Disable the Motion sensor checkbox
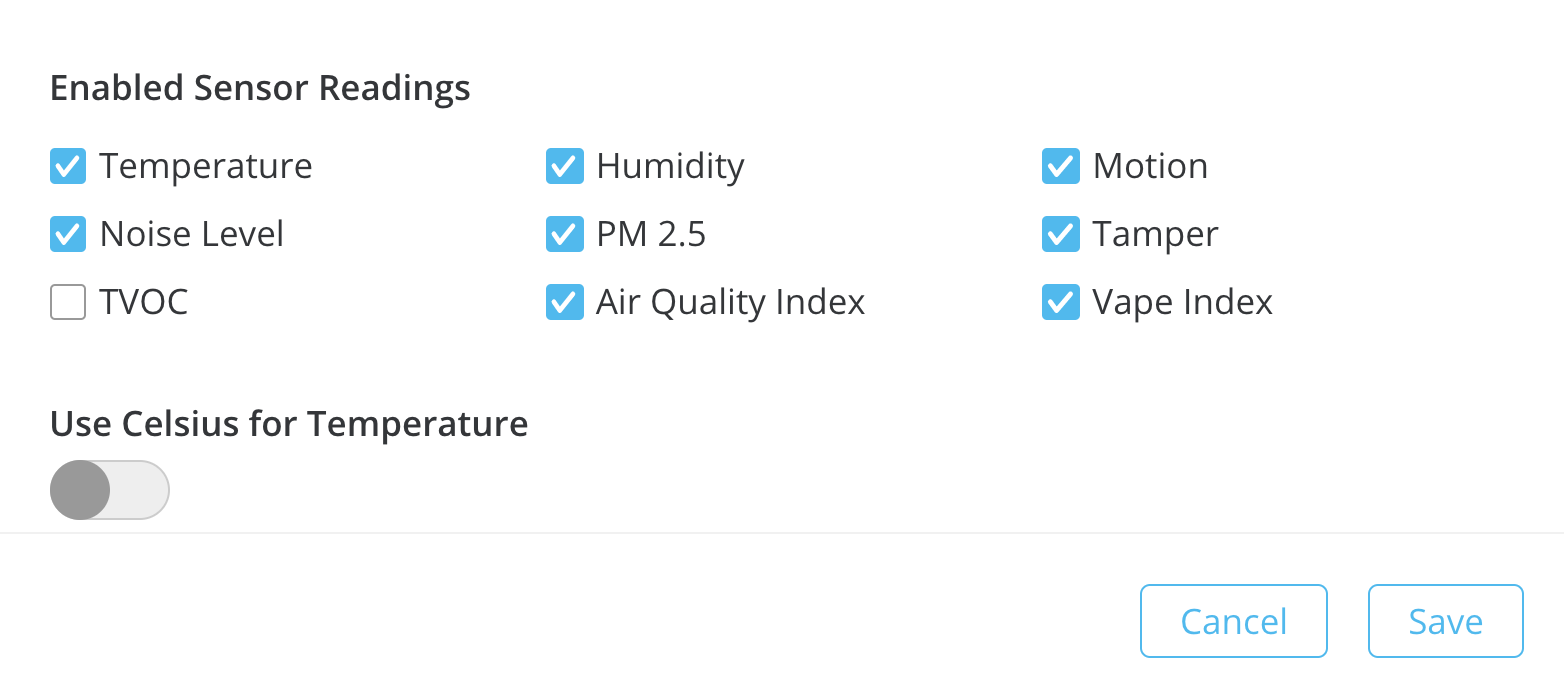The height and width of the screenshot is (696, 1564). point(1060,166)
